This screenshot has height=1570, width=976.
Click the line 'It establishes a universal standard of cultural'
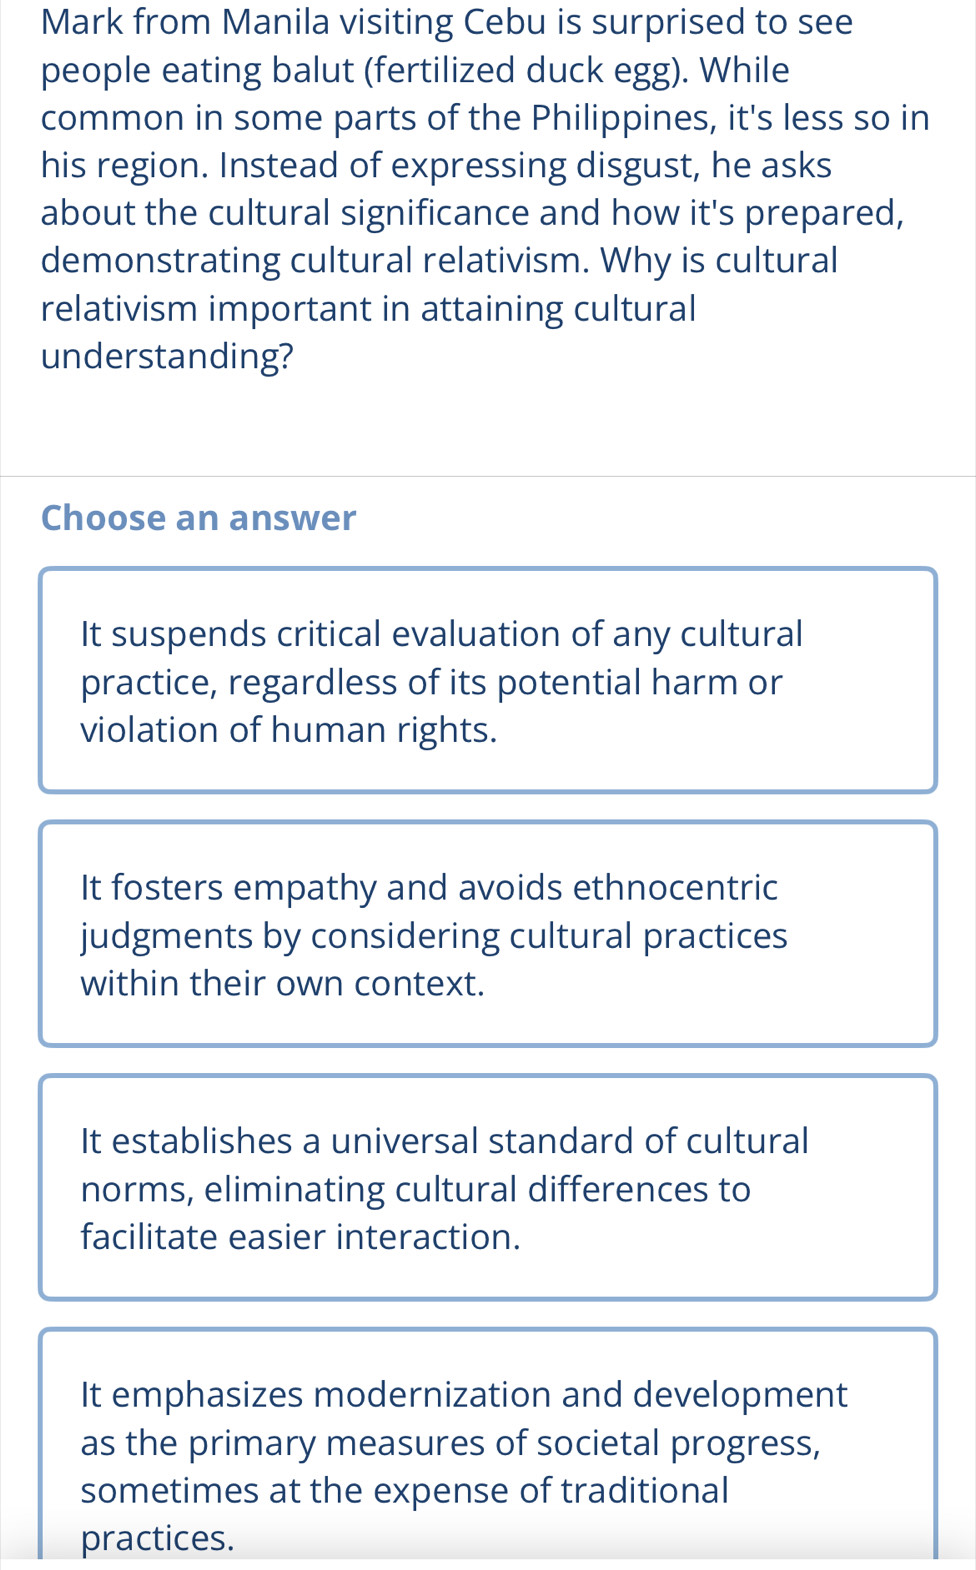[x=445, y=1141]
